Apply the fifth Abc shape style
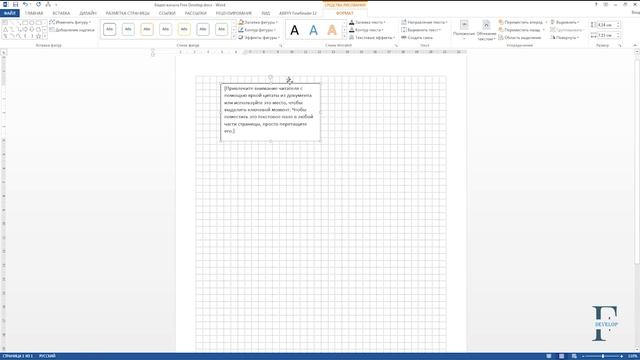 coord(184,29)
